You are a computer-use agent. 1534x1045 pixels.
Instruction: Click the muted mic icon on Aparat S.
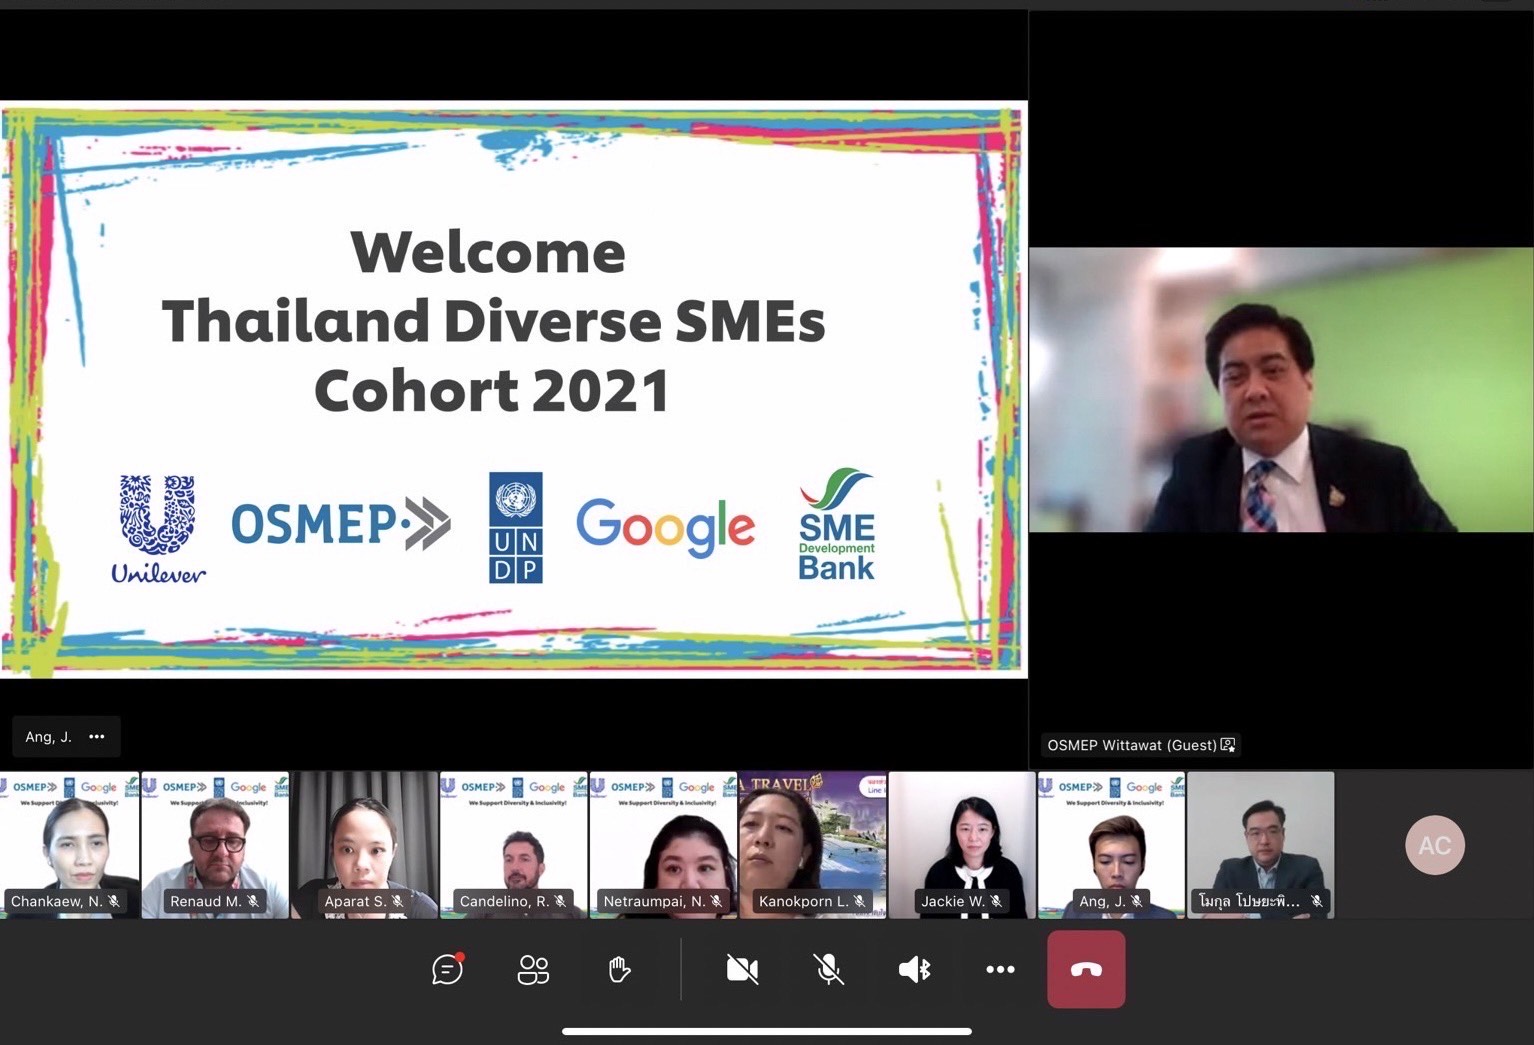[x=397, y=901]
